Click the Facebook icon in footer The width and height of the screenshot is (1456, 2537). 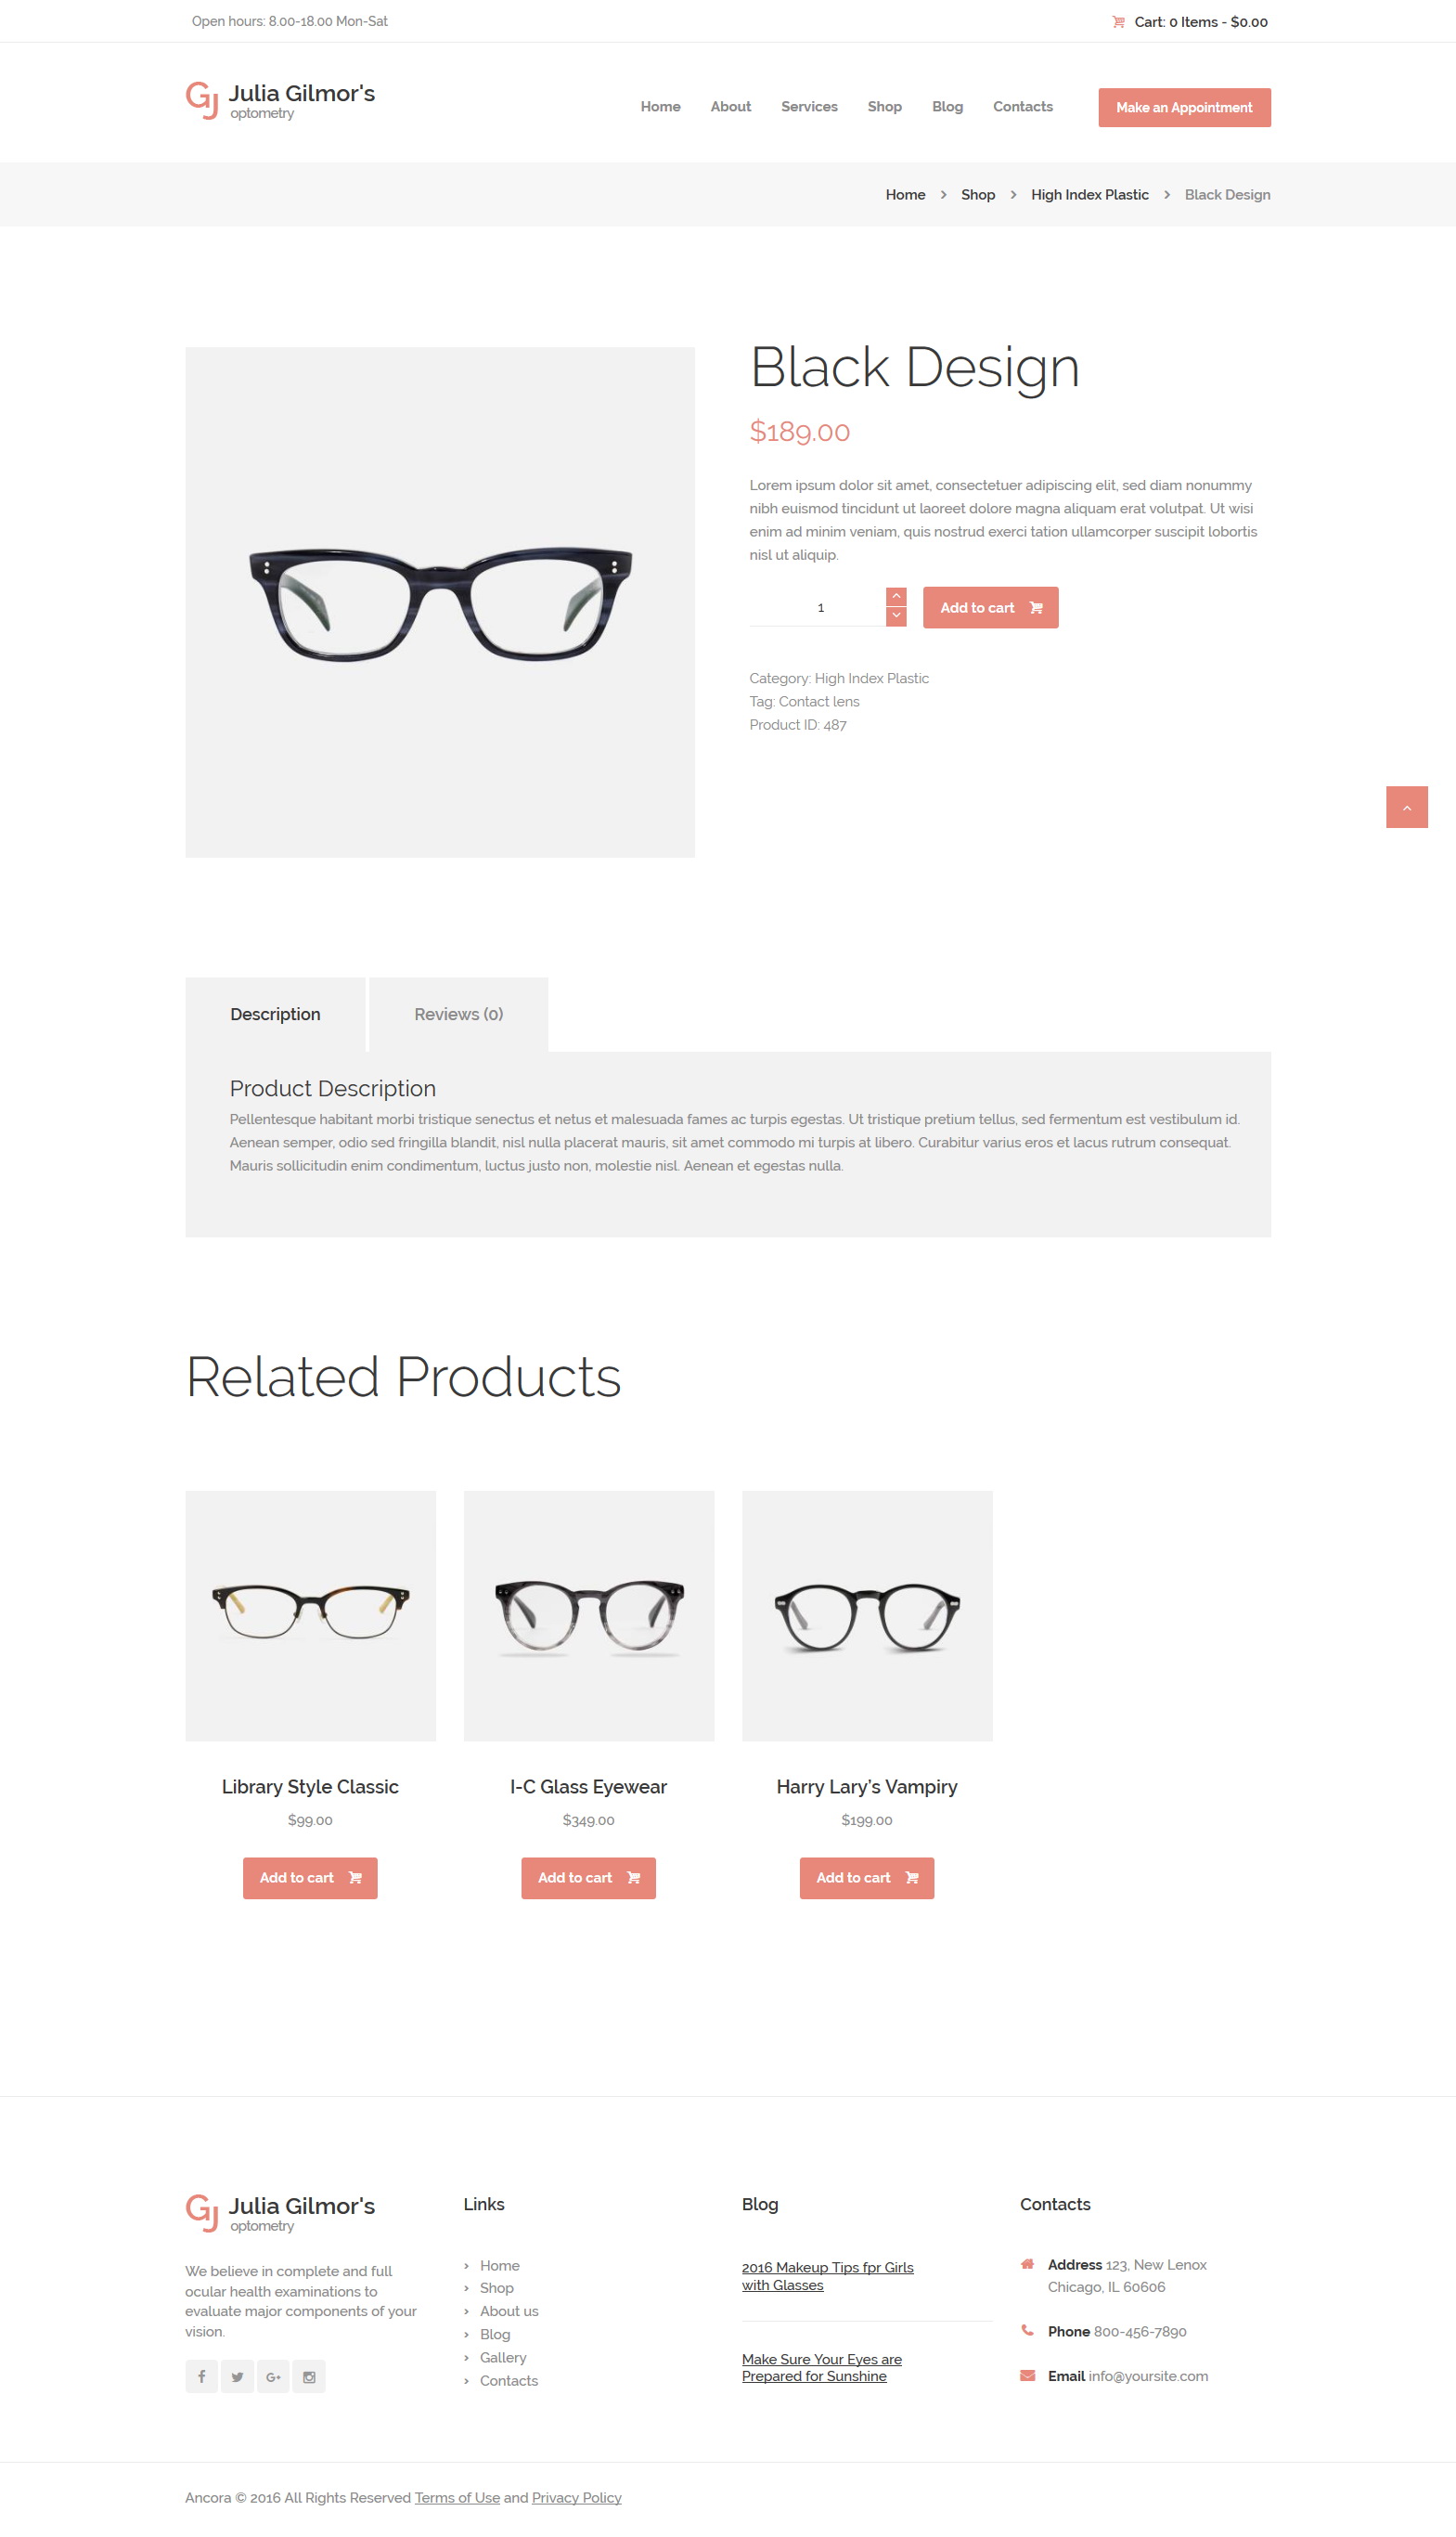point(201,2375)
